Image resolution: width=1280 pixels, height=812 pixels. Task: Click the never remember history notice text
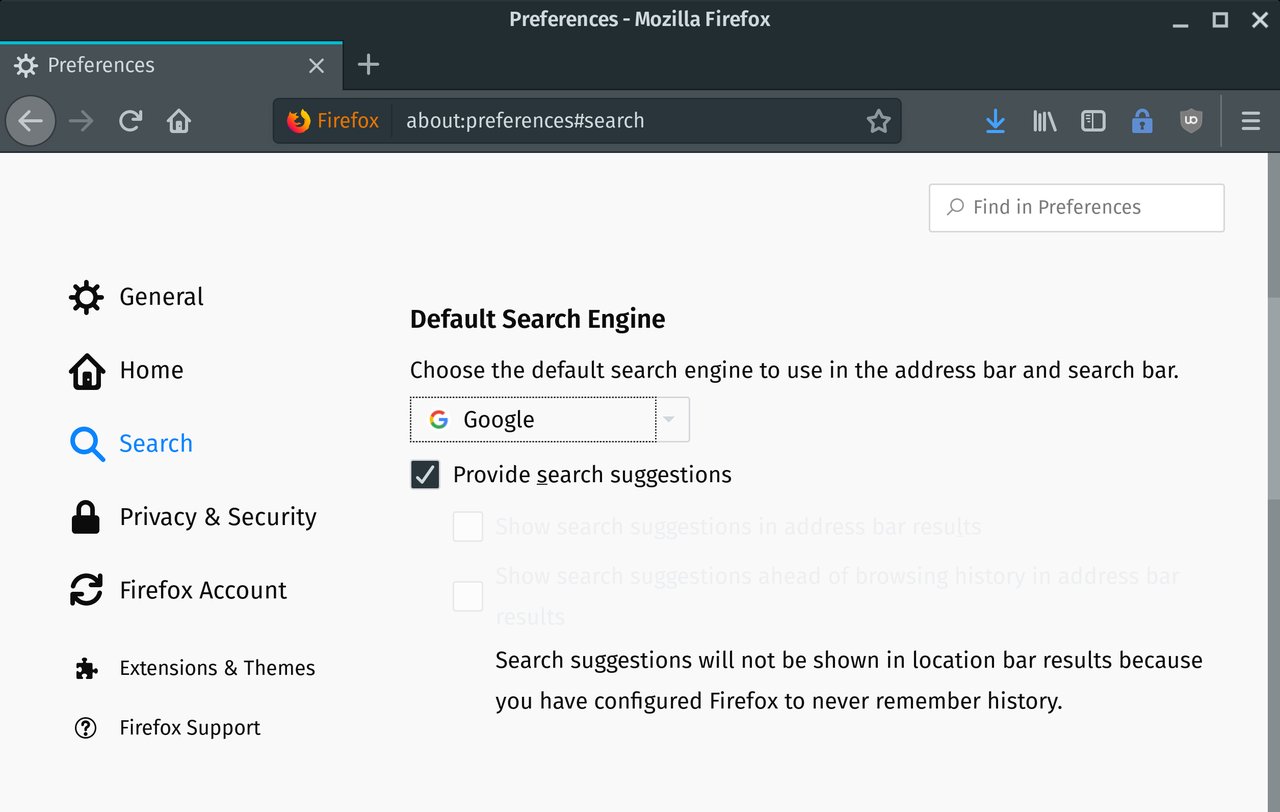click(849, 681)
